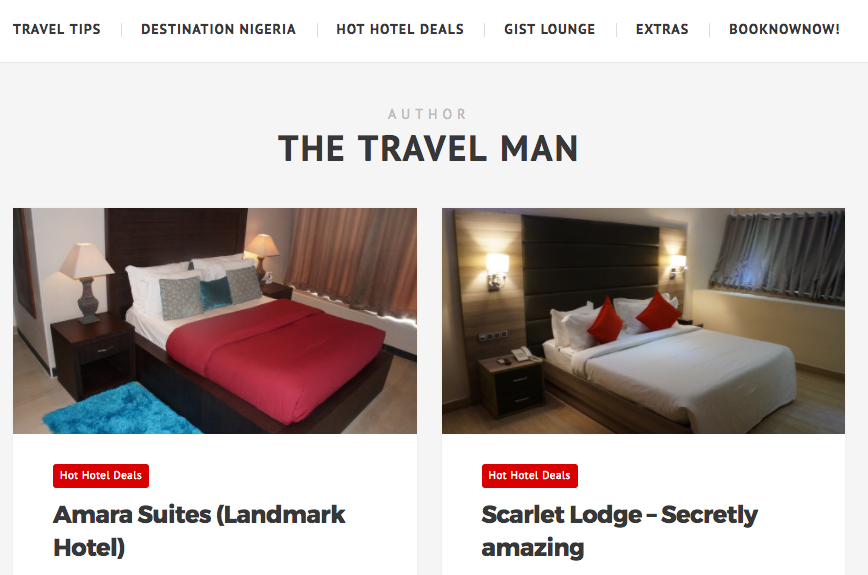This screenshot has height=575, width=868.
Task: Click the Author label above the heading
Action: point(428,114)
